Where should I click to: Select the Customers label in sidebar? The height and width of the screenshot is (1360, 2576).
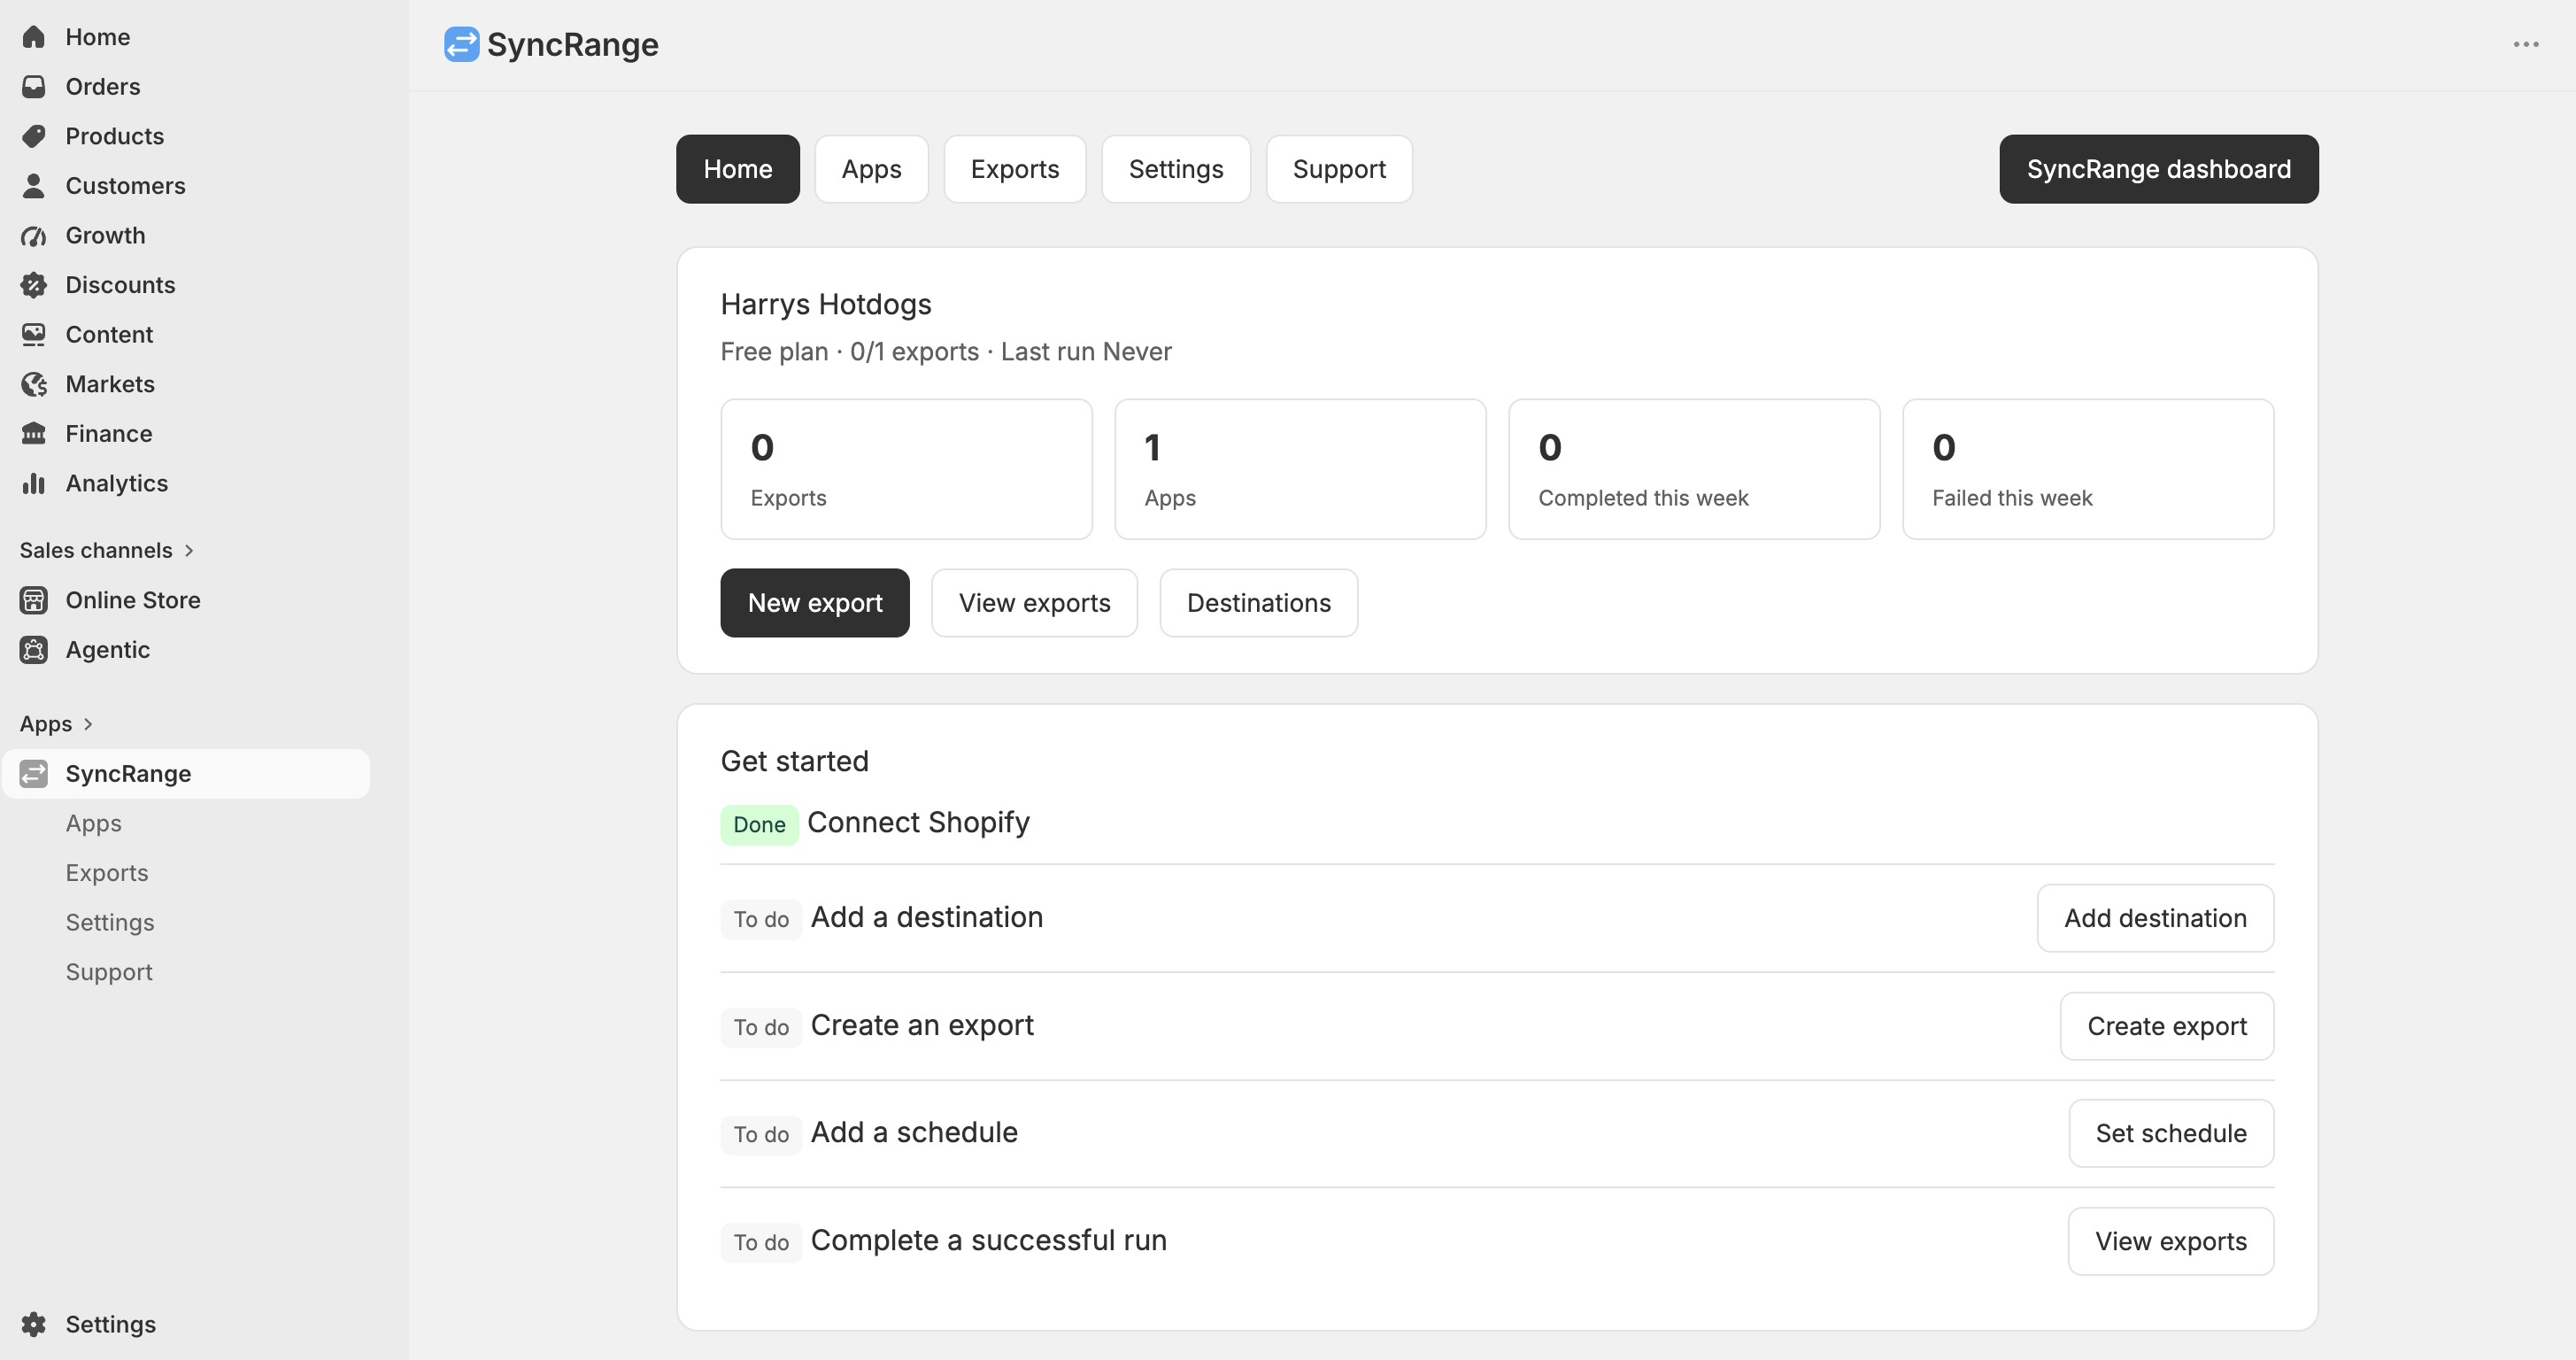(x=126, y=186)
